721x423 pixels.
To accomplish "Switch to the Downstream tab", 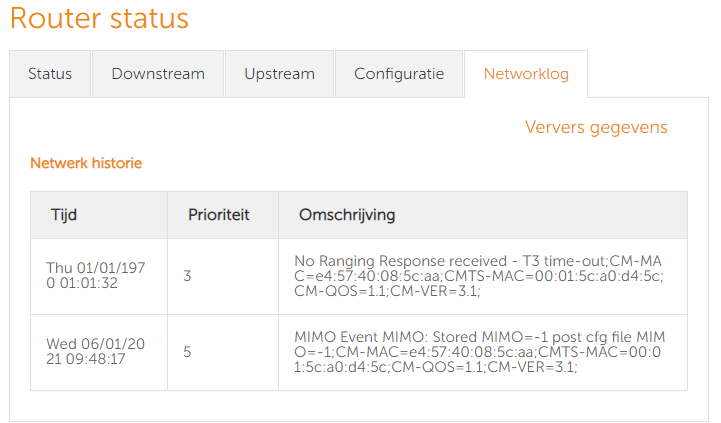I will point(158,74).
